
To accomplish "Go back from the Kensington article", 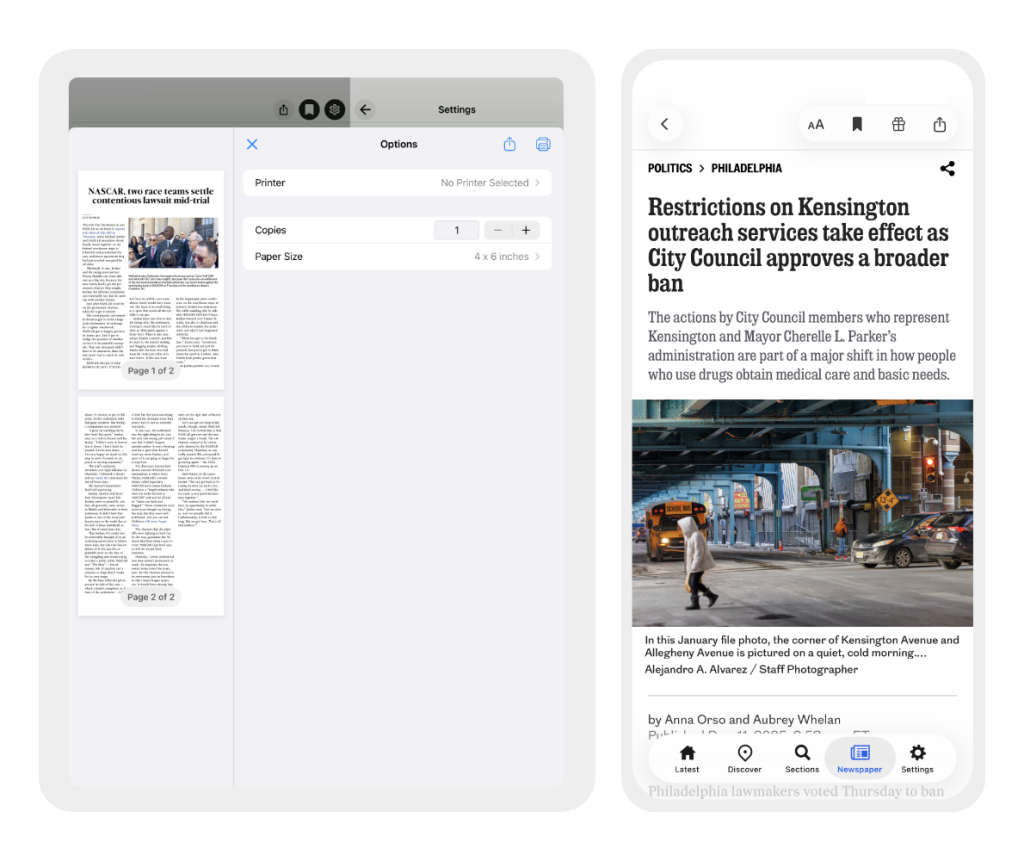I will coord(665,125).
